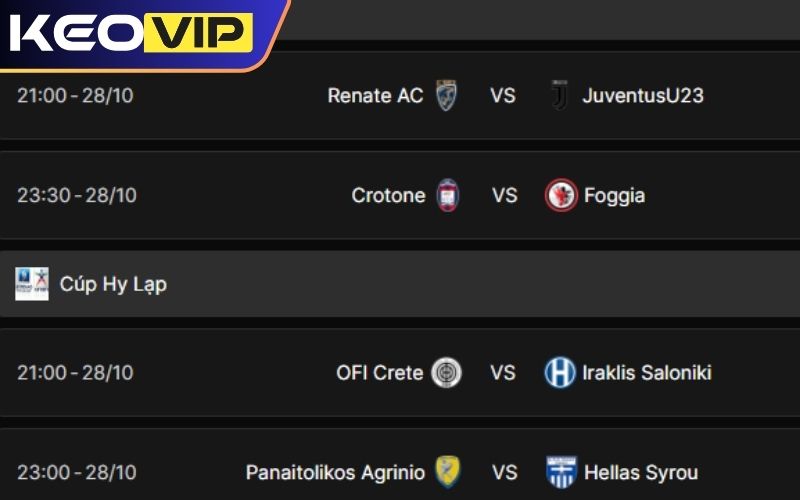This screenshot has height=500, width=800.
Task: Click the 21:00 - 28/10 Renate match time
Action: click(x=77, y=96)
